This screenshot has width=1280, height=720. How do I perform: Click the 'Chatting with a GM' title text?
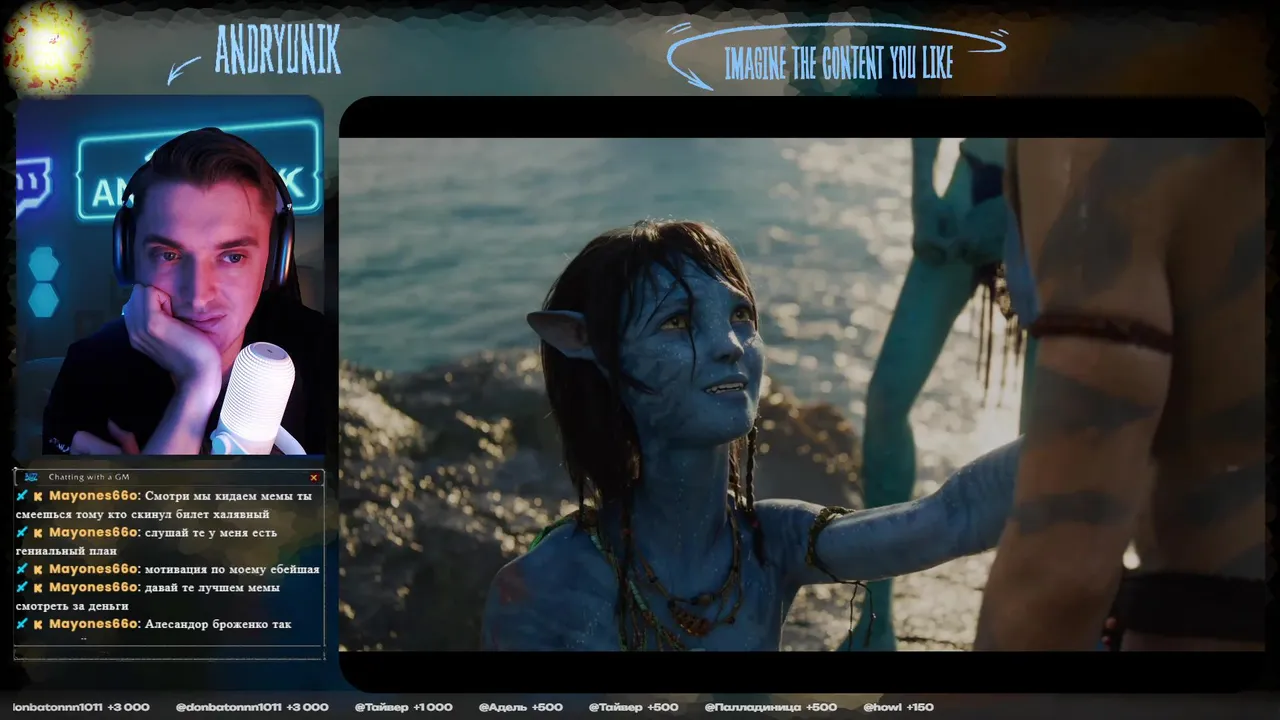89,477
